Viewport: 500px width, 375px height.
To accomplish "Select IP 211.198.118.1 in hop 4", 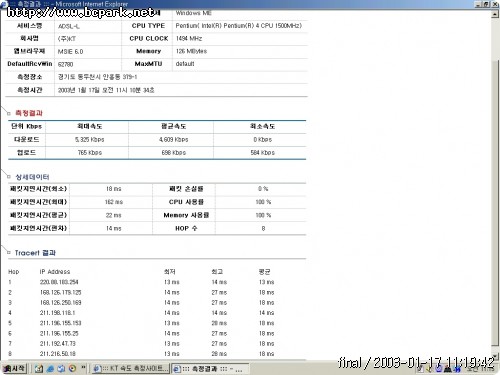I will (x=57, y=313).
